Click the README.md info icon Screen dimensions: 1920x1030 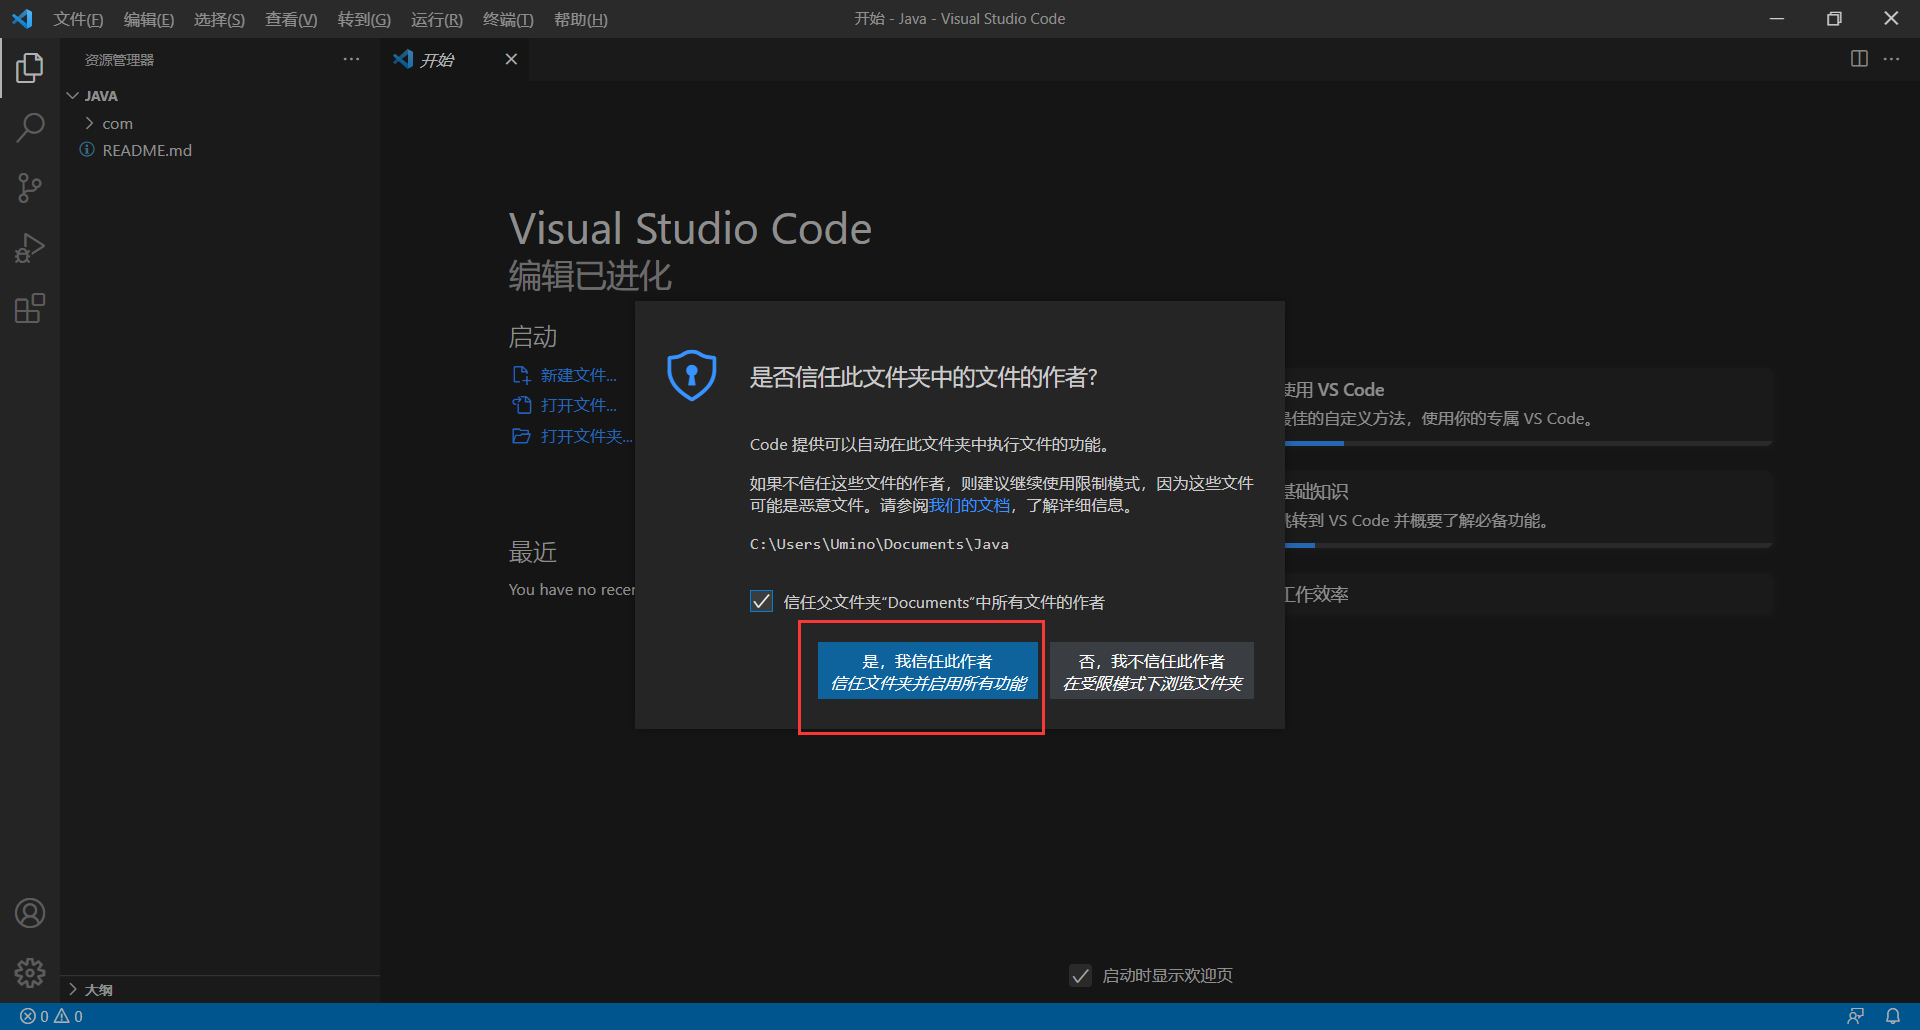click(87, 150)
